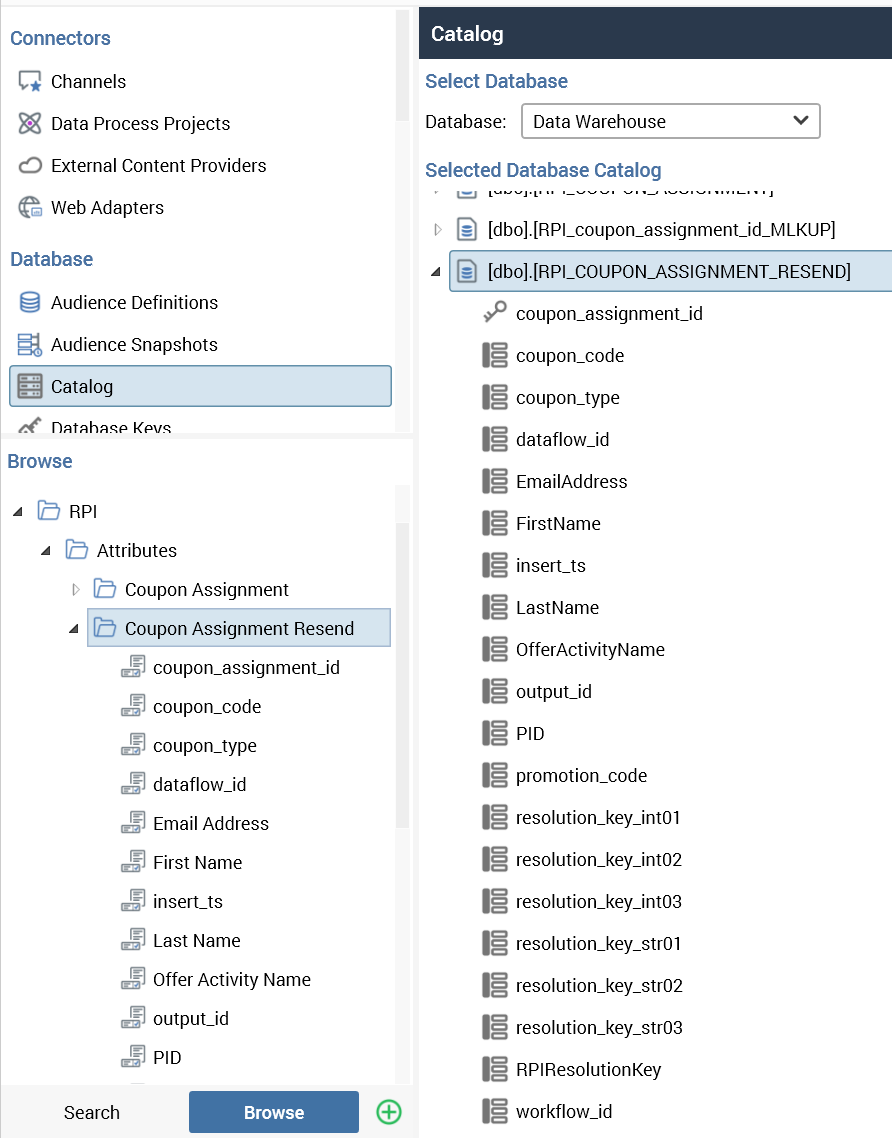Collapse the RPI_COUPON_ASSIGNMENT_RESEND table node

pyautogui.click(x=435, y=272)
